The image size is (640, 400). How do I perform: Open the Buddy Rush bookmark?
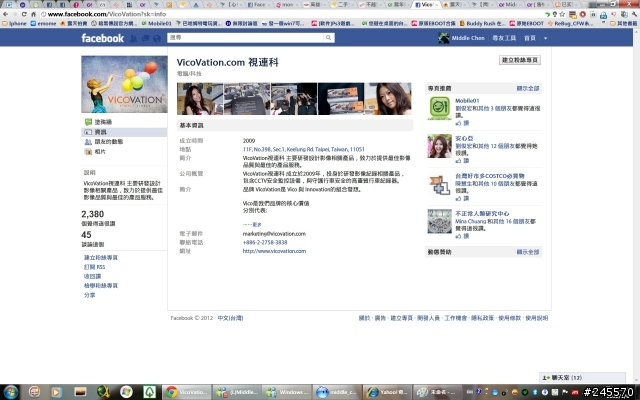click(x=482, y=23)
